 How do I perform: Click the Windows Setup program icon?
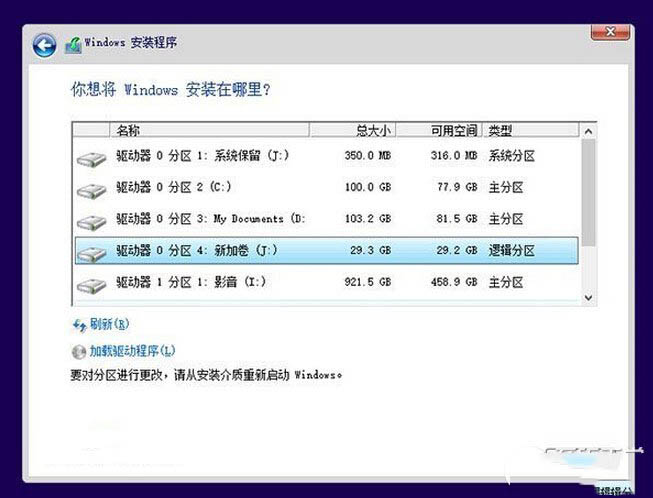coord(73,45)
